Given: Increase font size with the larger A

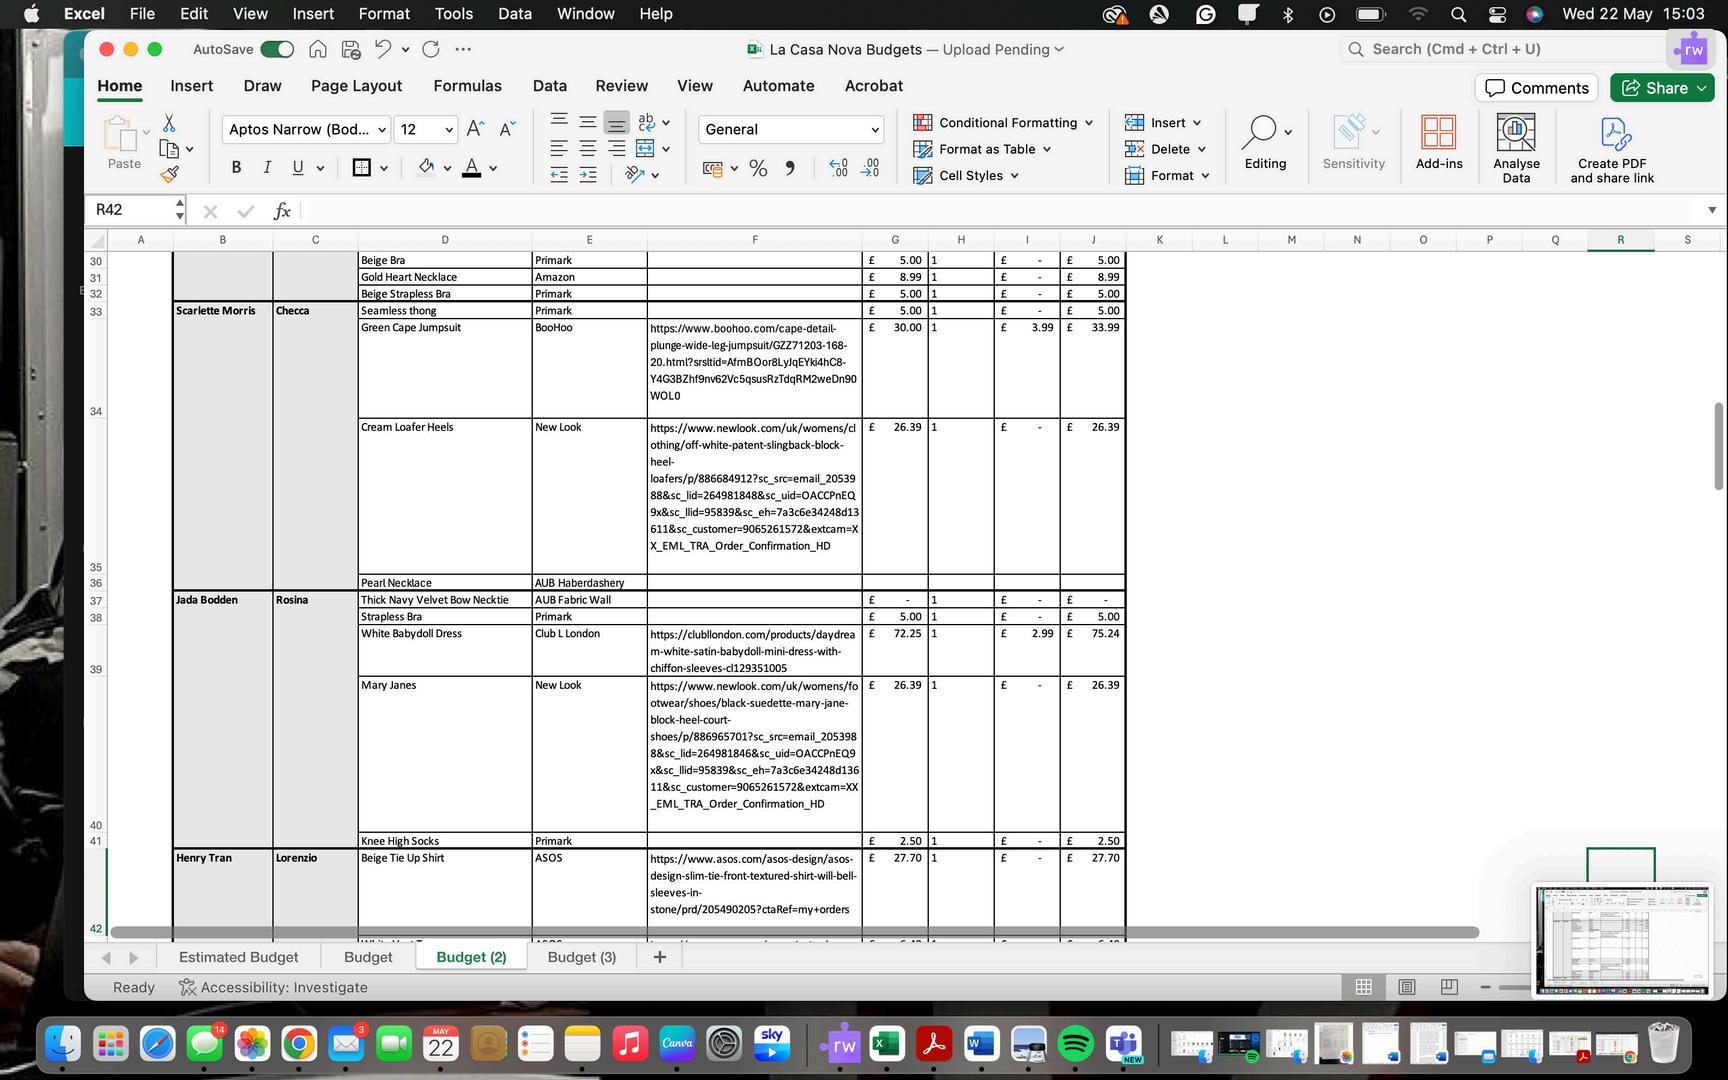Looking at the screenshot, I should coord(476,129).
